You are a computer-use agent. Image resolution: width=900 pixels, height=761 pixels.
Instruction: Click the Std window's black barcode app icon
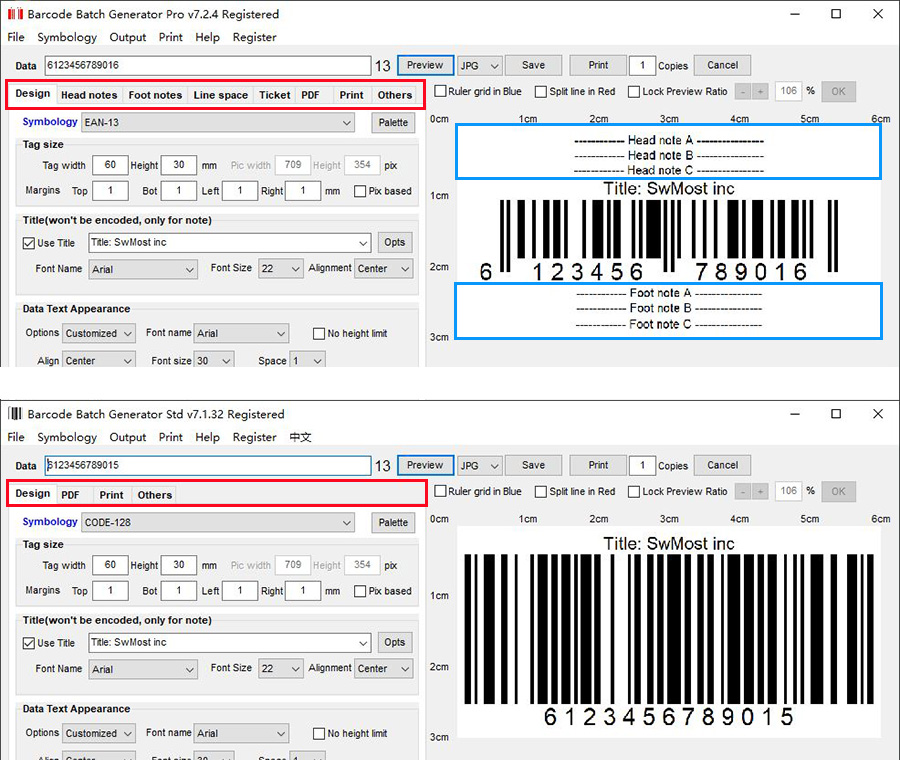(x=15, y=414)
